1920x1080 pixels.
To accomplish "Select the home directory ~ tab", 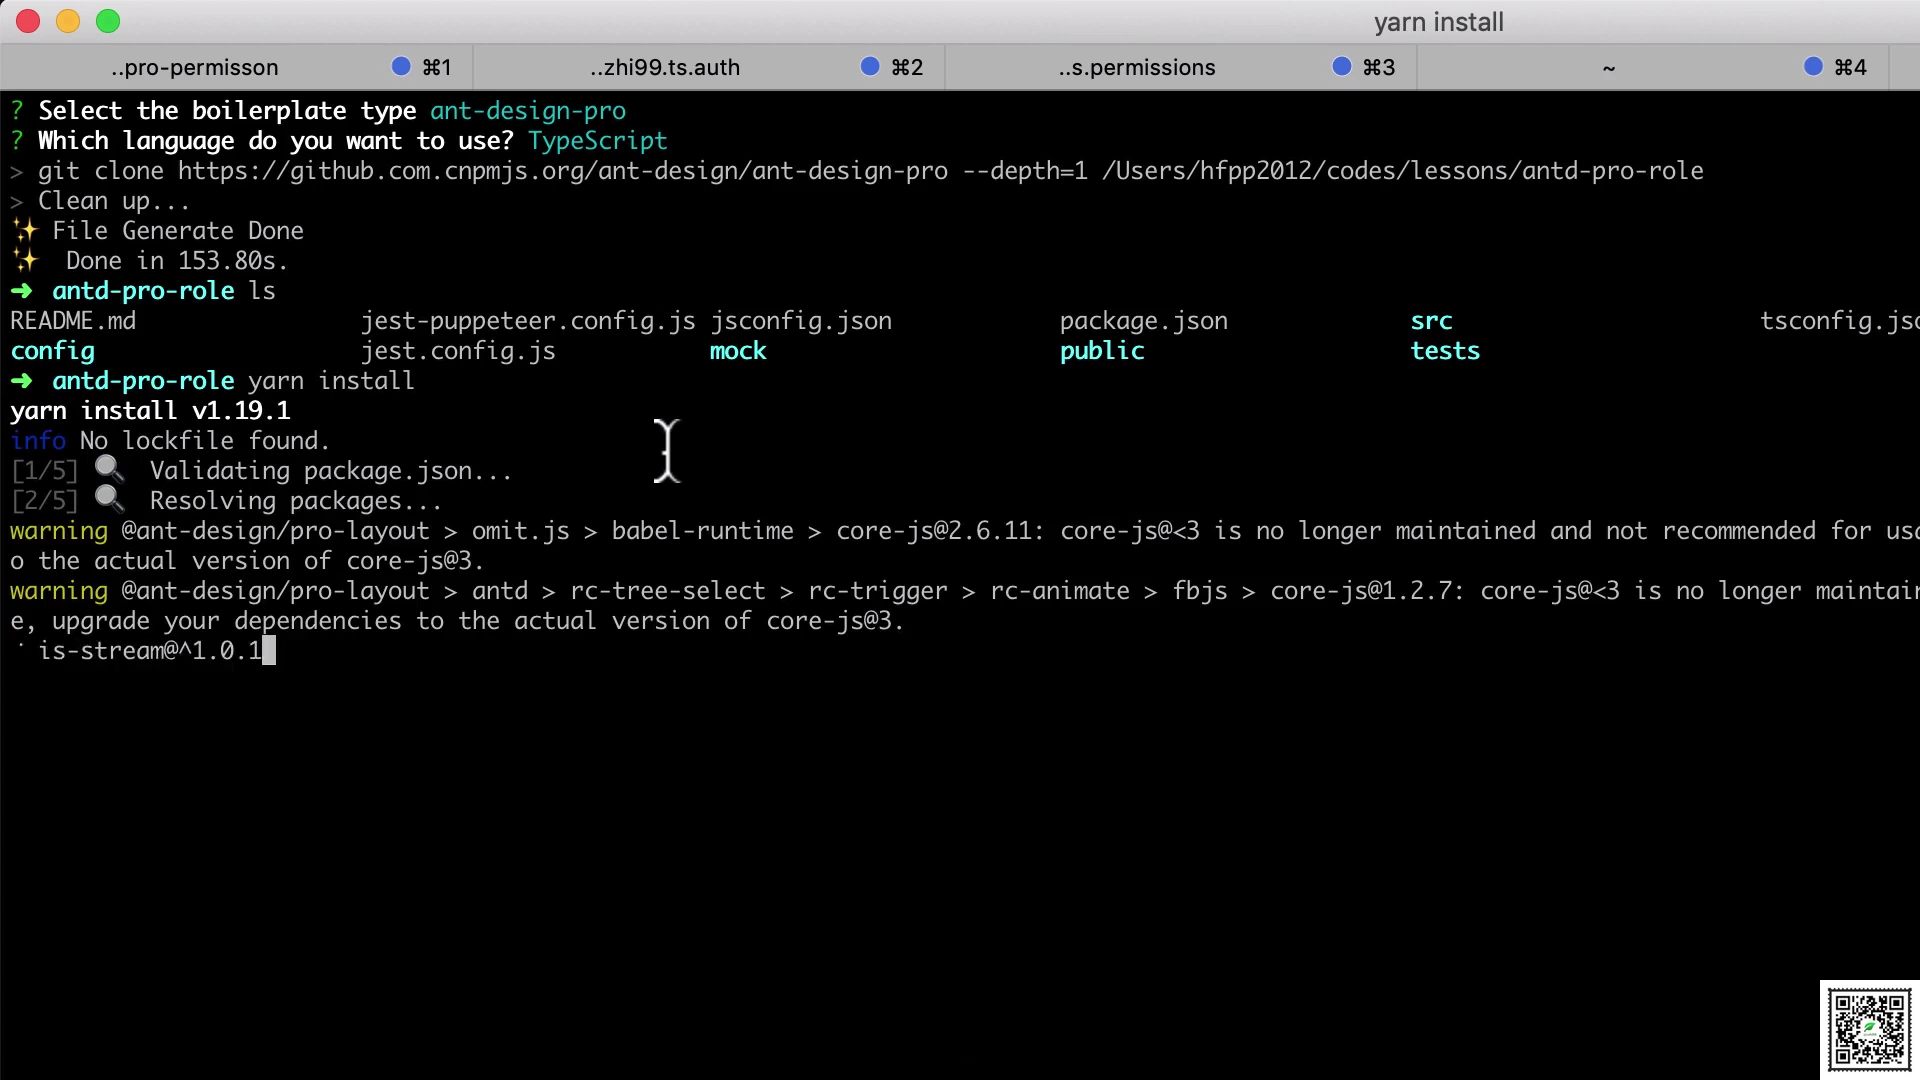I will [x=1608, y=67].
